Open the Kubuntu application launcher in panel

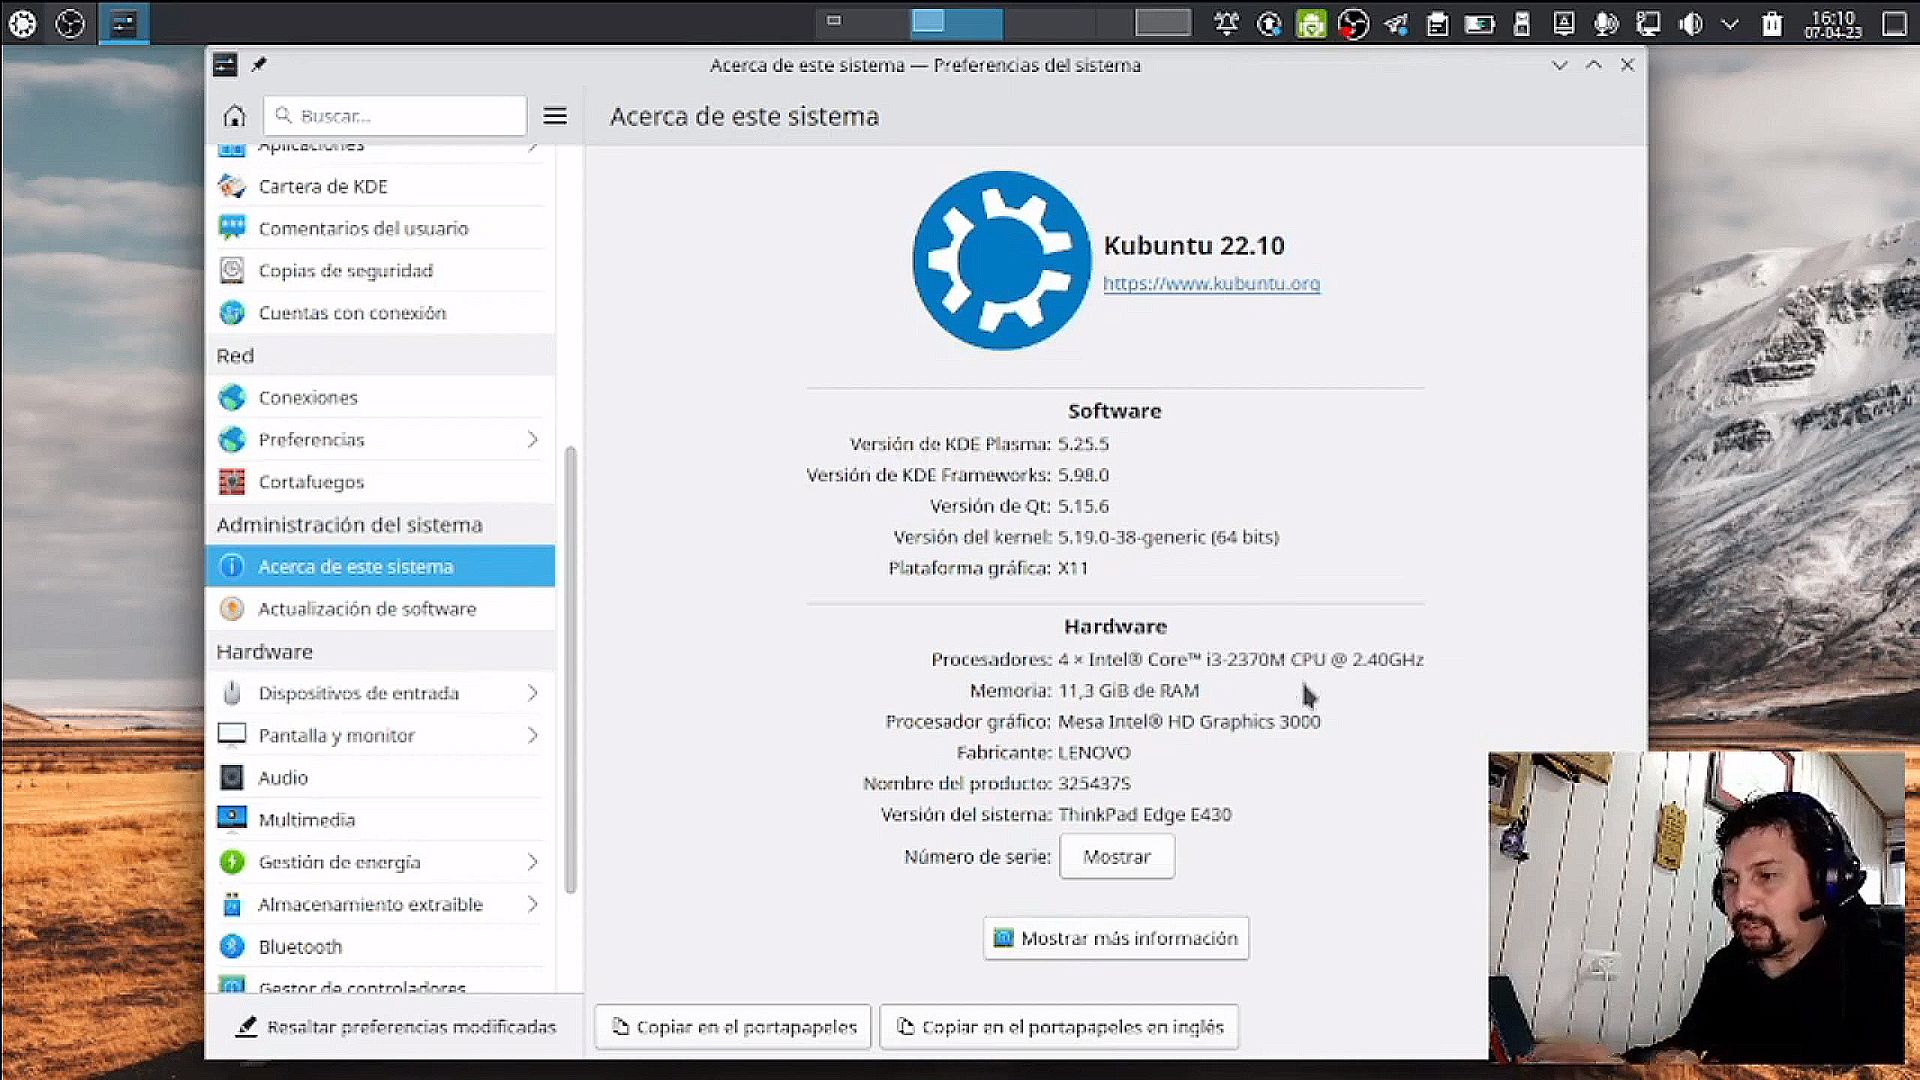[23, 23]
